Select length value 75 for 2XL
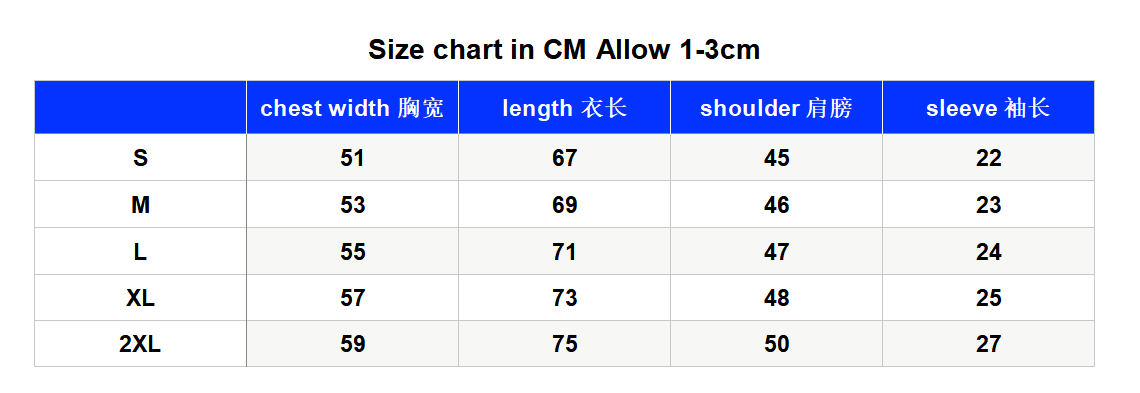Image resolution: width=1140 pixels, height=393 pixels. click(x=564, y=344)
